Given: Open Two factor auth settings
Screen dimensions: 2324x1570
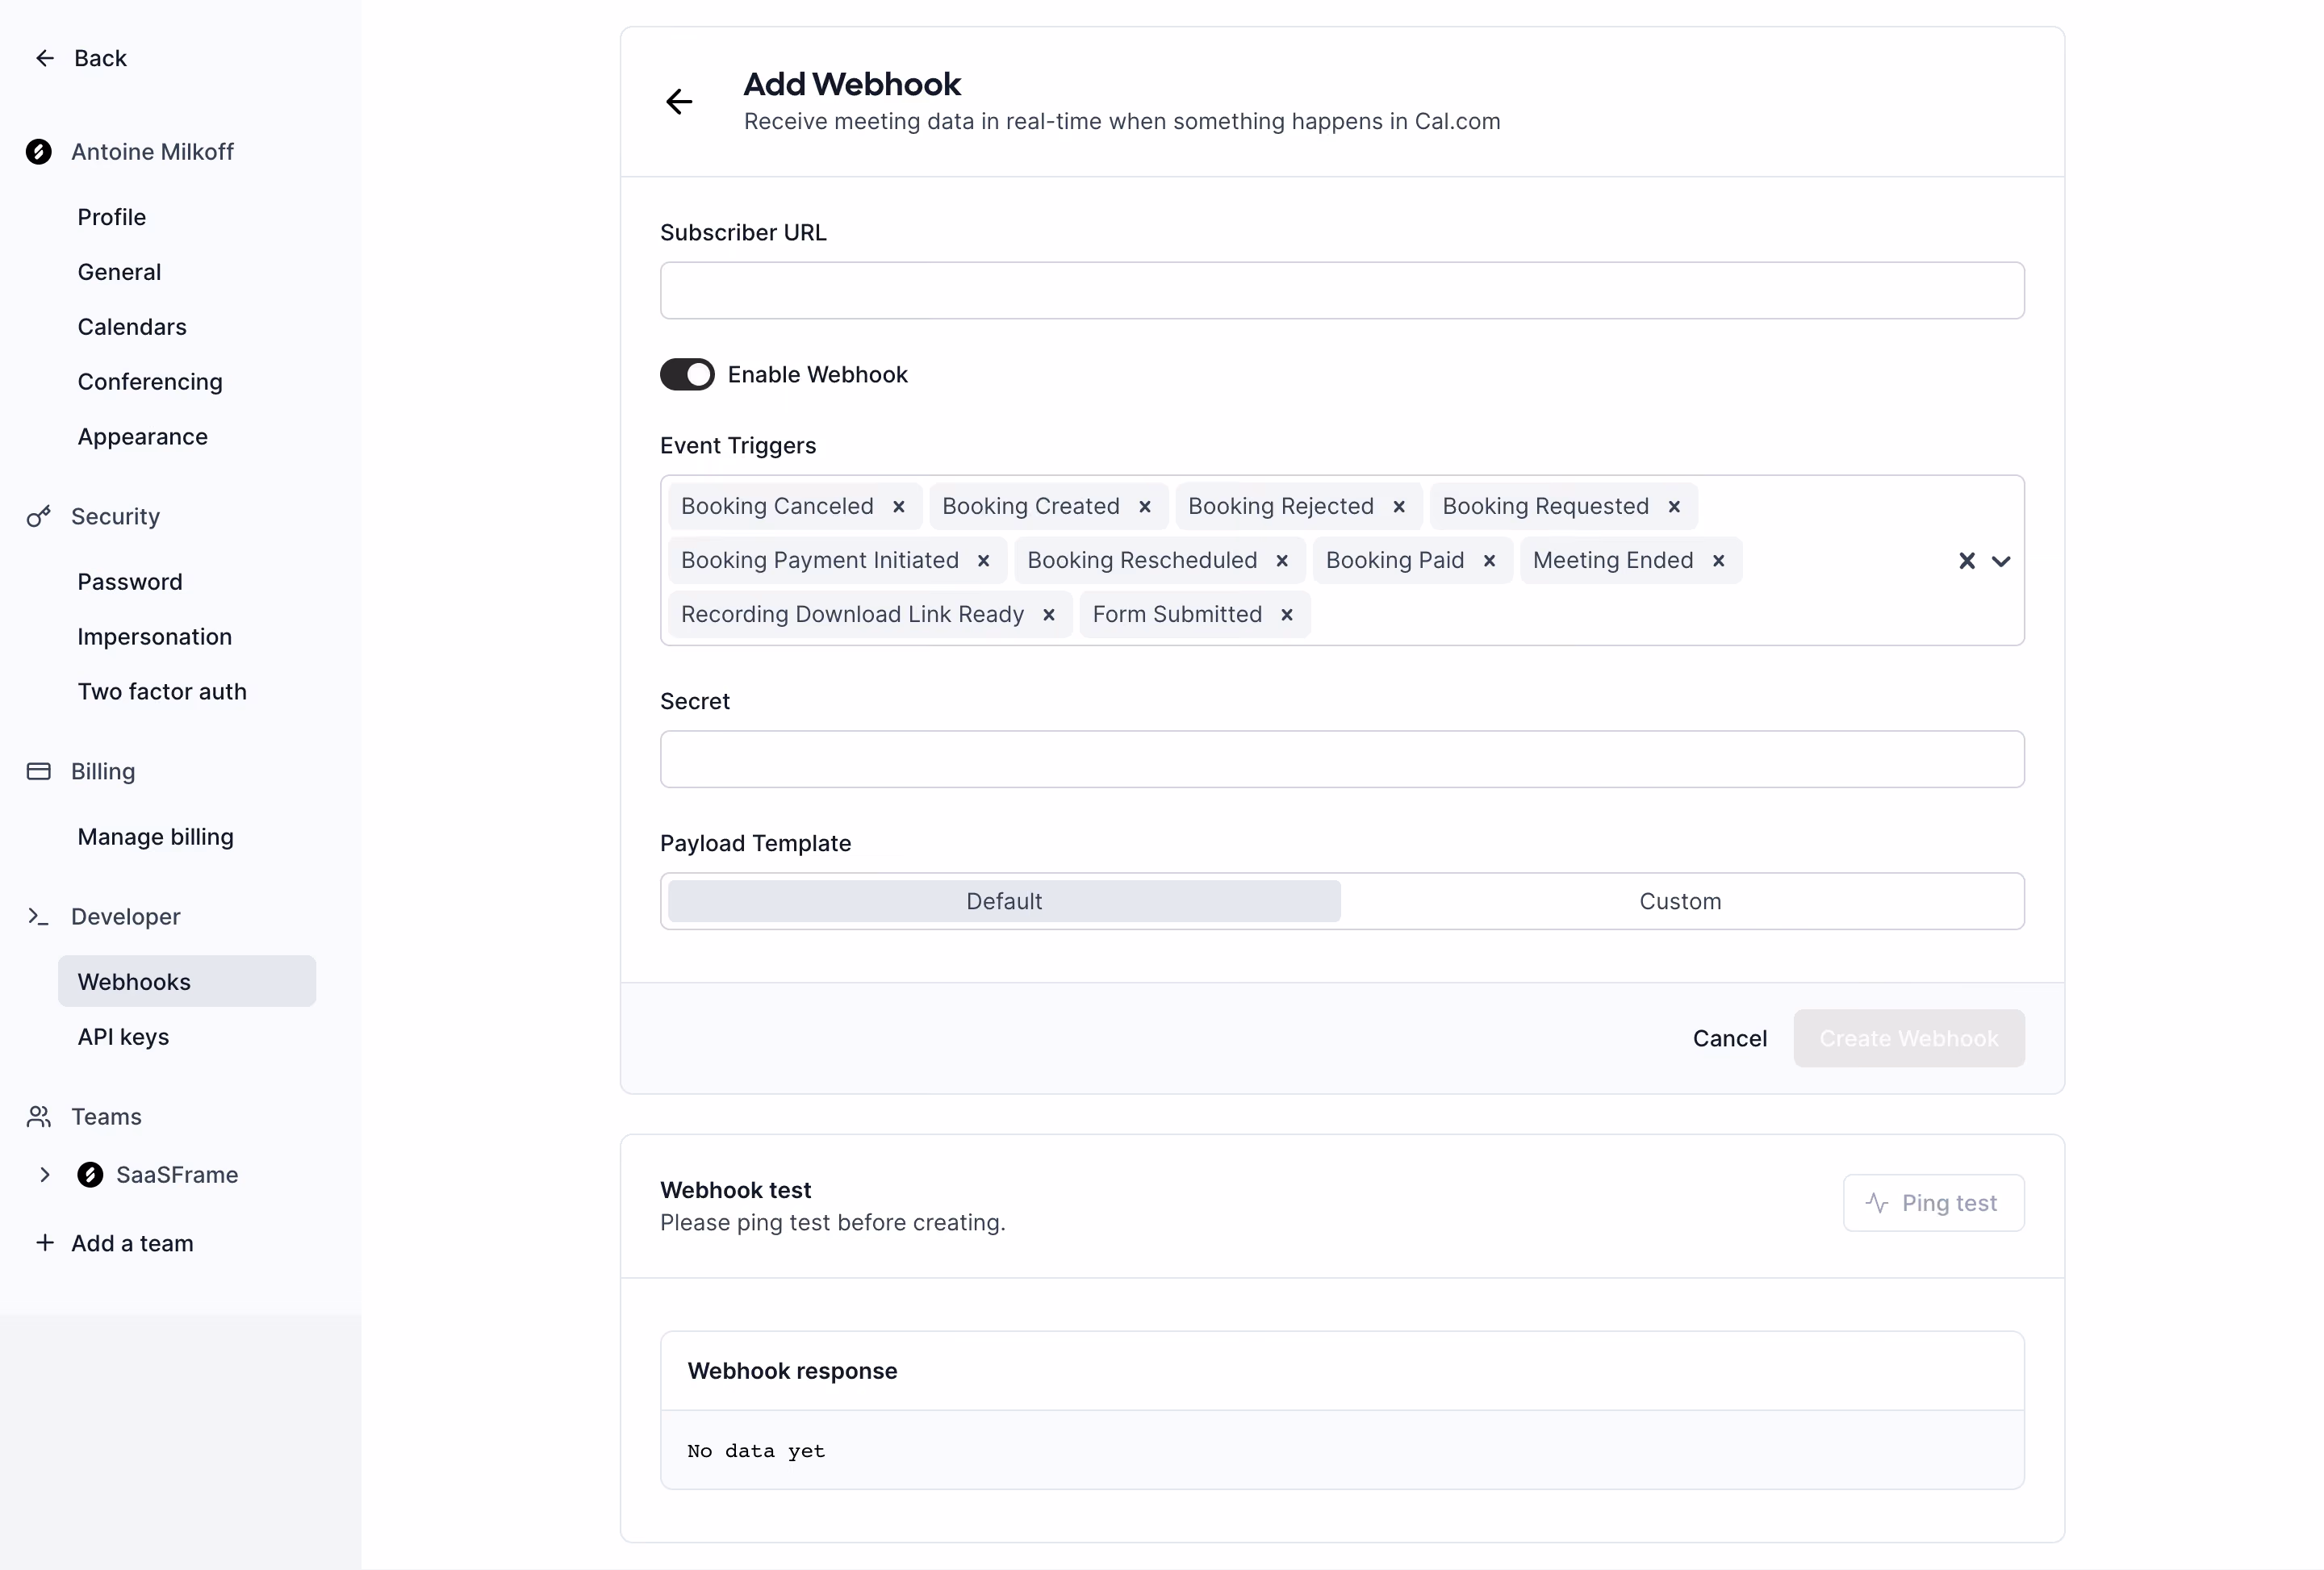Looking at the screenshot, I should (x=162, y=692).
